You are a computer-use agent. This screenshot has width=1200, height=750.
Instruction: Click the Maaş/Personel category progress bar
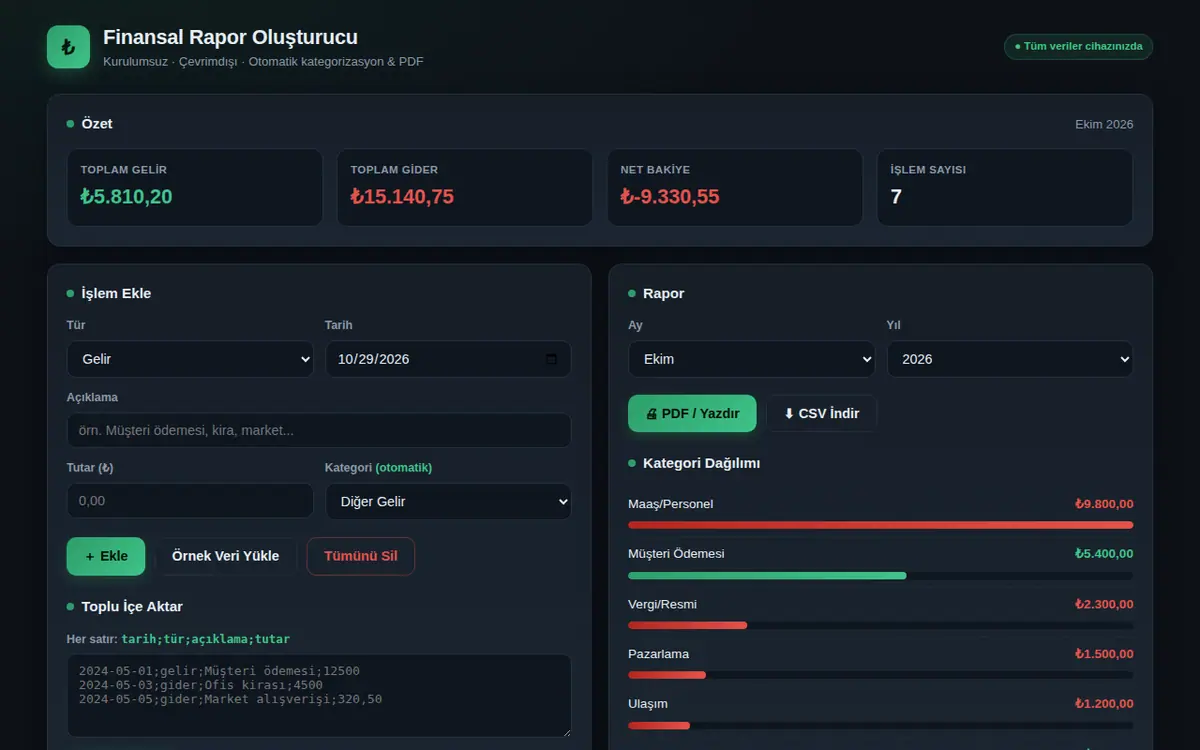pos(881,525)
